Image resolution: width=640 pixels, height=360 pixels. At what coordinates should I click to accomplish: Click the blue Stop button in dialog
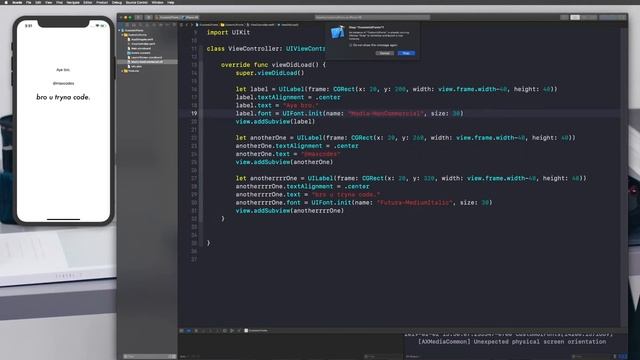(406, 53)
